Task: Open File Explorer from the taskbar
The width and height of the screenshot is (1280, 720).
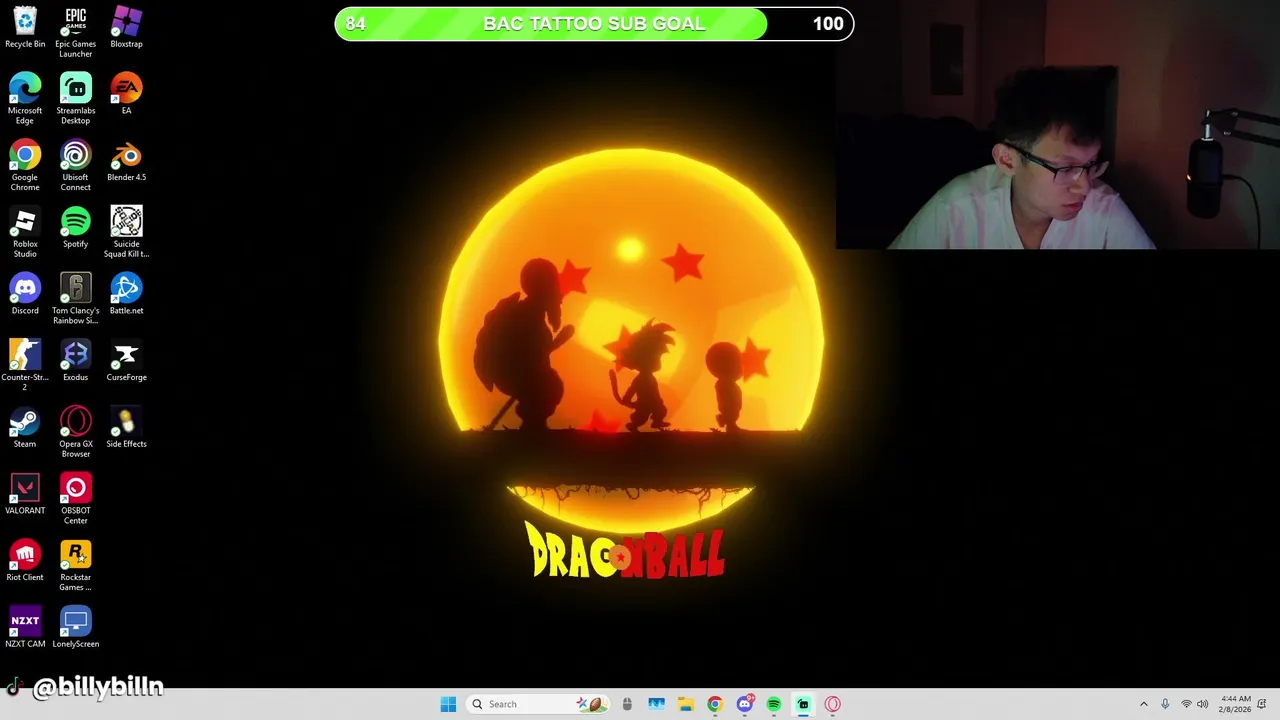Action: tap(686, 704)
